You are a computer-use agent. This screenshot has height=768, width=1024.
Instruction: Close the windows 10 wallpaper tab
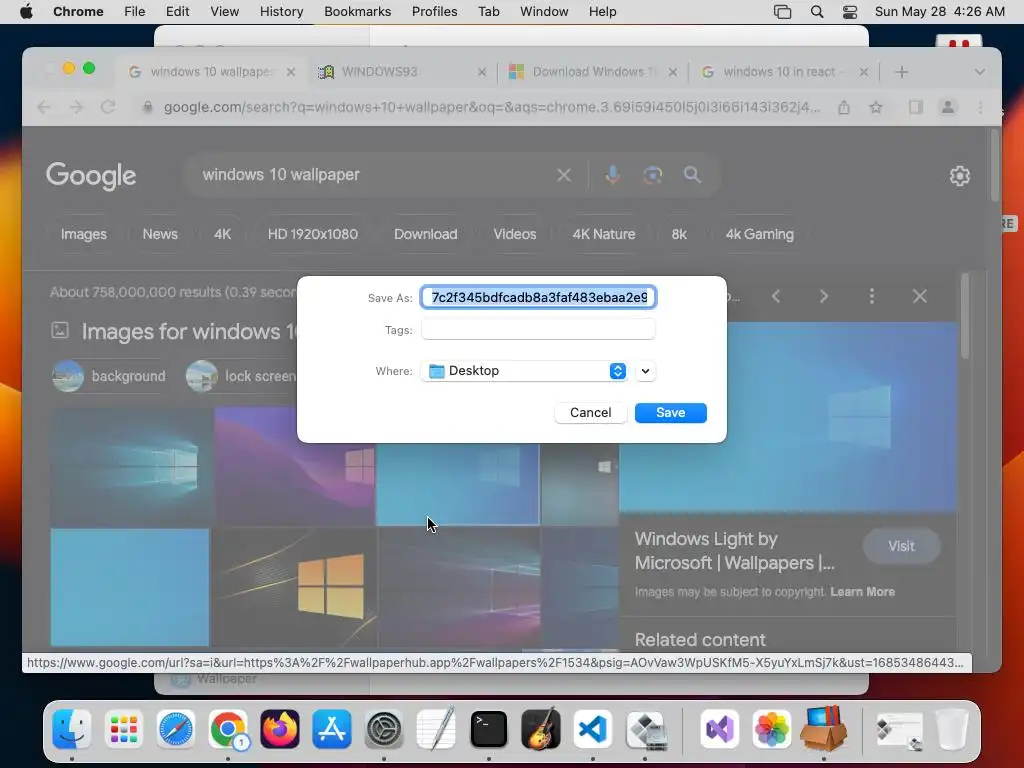coord(291,72)
